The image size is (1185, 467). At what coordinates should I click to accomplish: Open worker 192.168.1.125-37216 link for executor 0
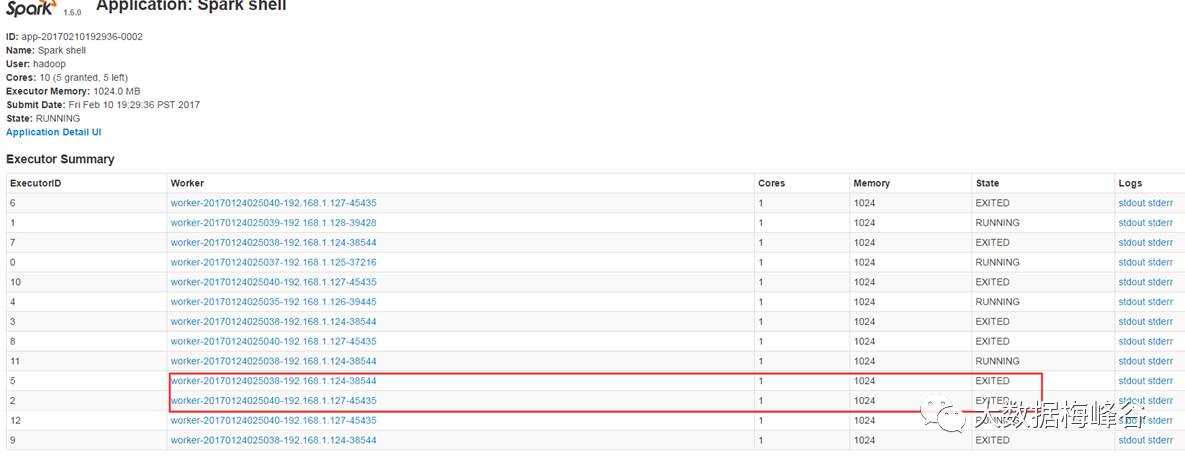pos(274,262)
